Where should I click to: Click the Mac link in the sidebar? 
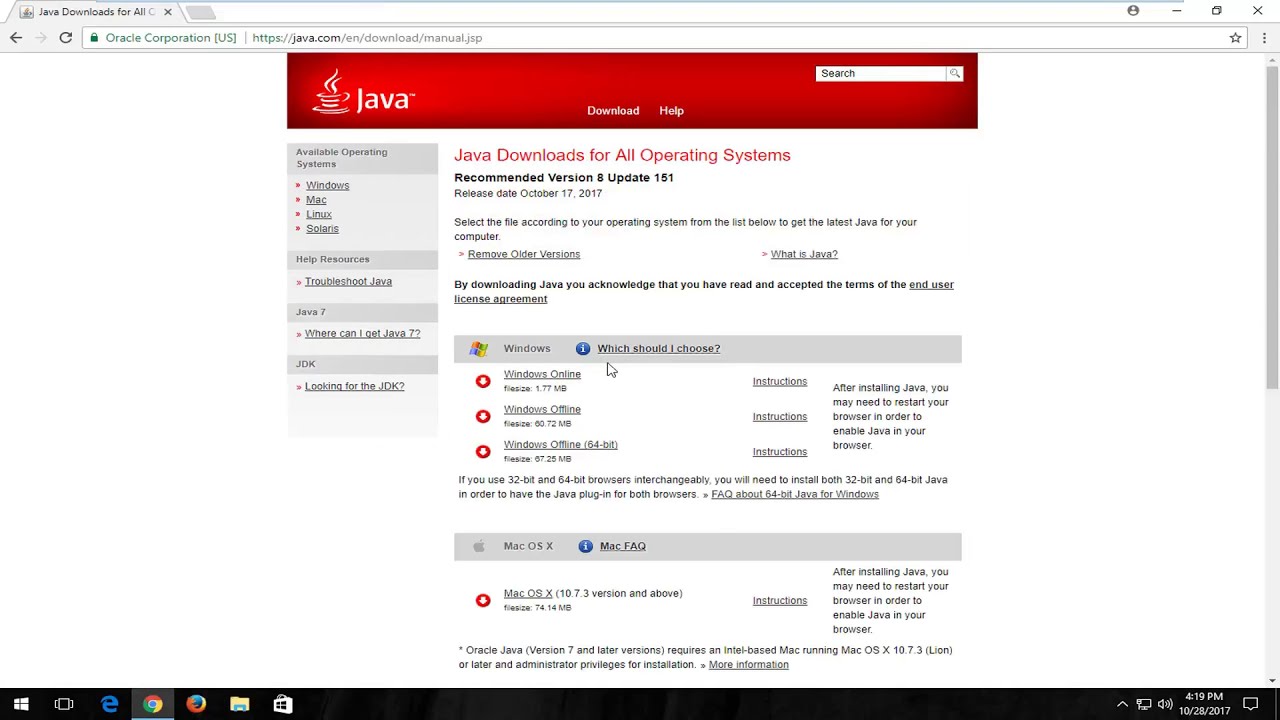316,200
